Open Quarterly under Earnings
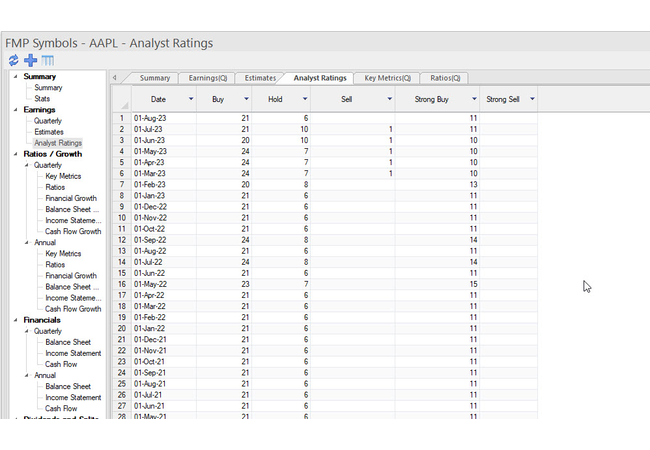Image resolution: width=650 pixels, height=450 pixels. click(48, 121)
